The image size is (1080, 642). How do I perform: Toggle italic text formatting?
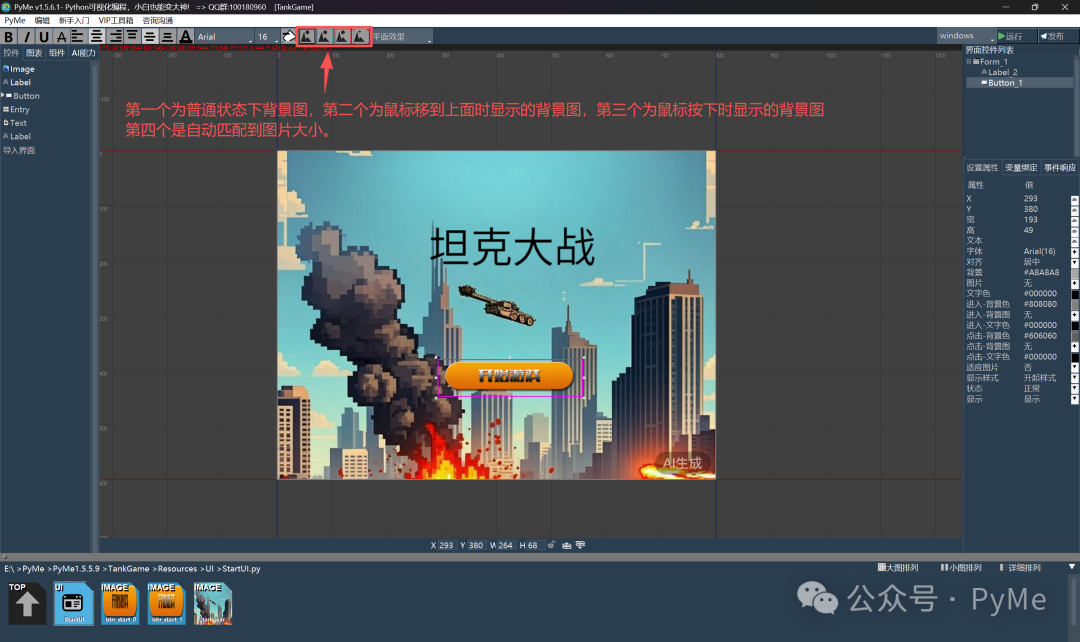click(27, 37)
